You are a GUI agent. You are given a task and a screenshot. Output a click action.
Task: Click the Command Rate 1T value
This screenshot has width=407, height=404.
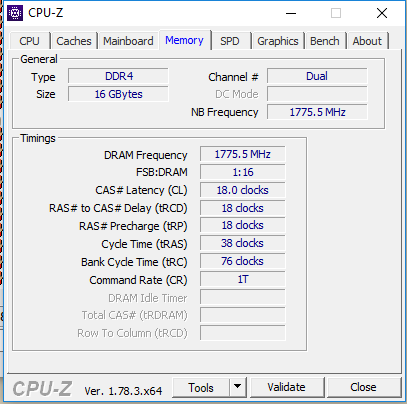243,279
